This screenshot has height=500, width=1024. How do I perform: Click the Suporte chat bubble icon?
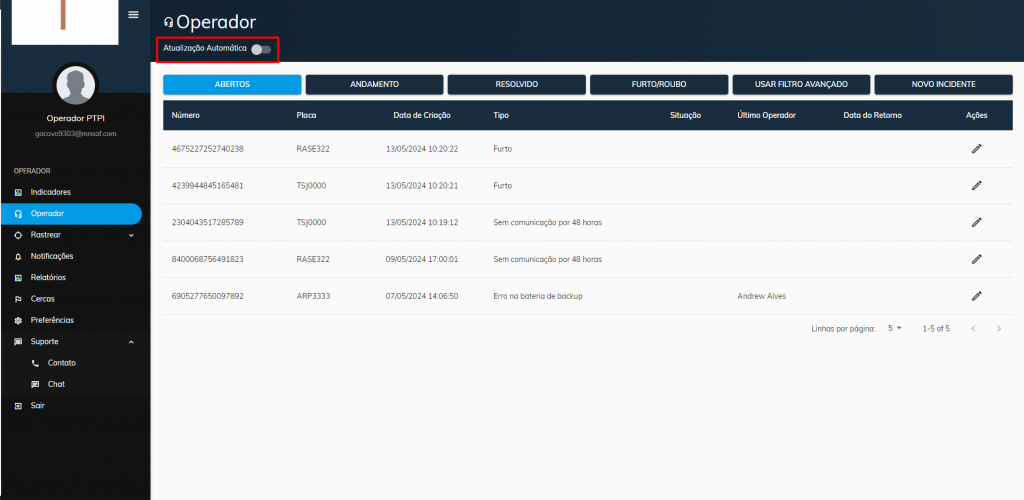click(18, 341)
